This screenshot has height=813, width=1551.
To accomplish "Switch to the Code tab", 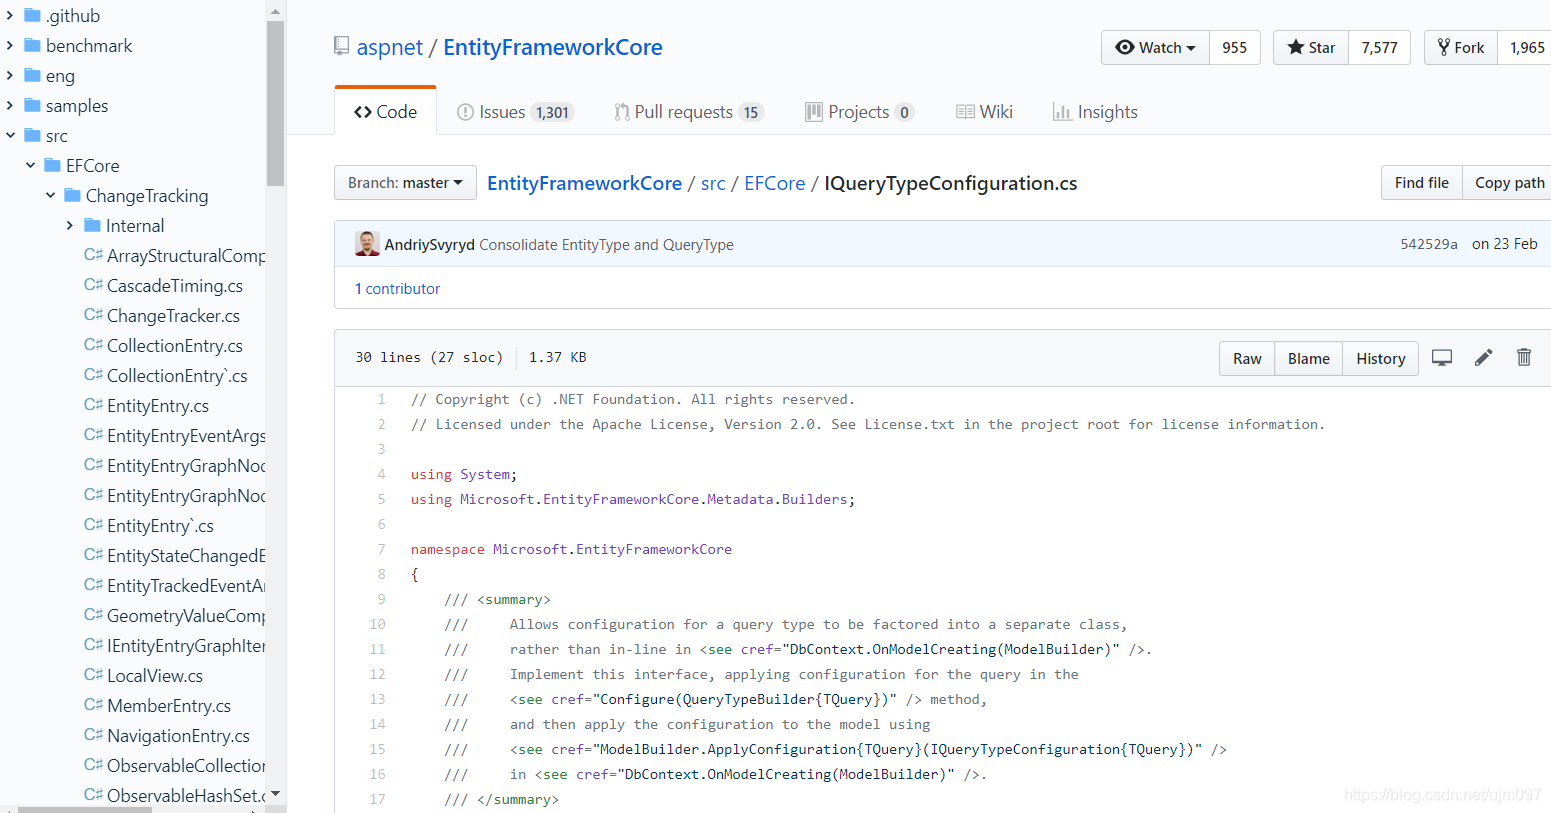I will 385,112.
